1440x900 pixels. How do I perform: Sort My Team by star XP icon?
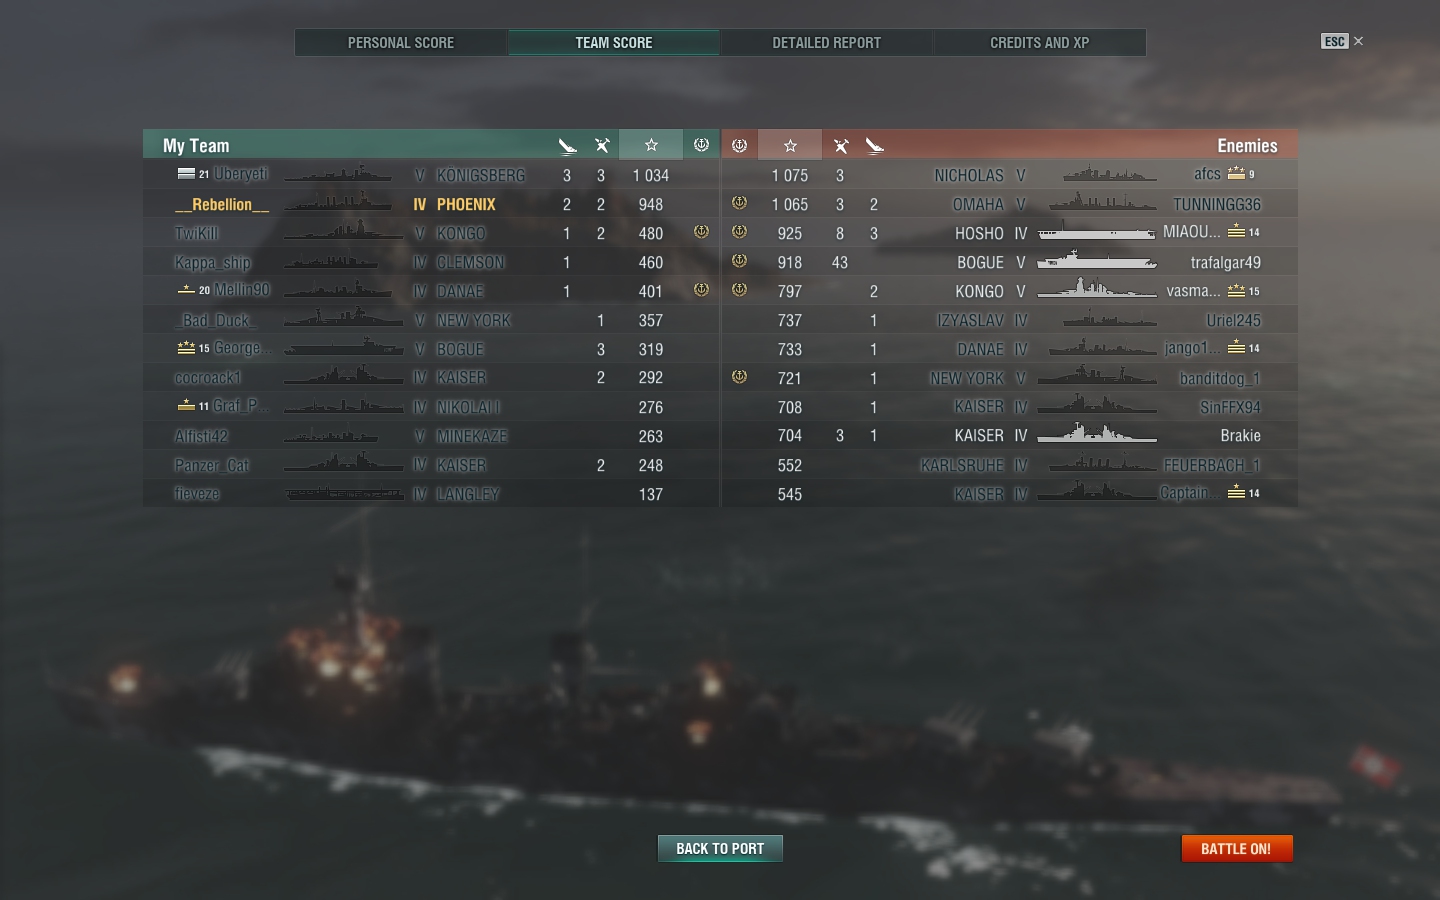tap(651, 145)
